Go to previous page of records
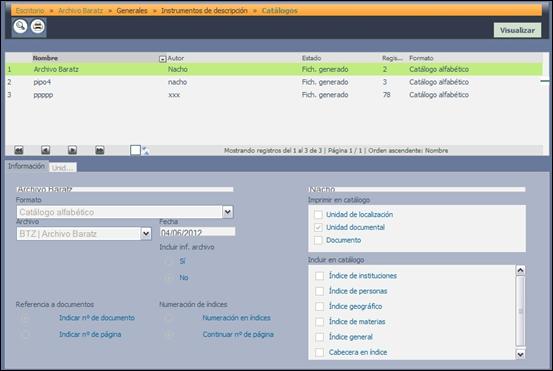Viewport: 553px width, 371px height. [45, 150]
